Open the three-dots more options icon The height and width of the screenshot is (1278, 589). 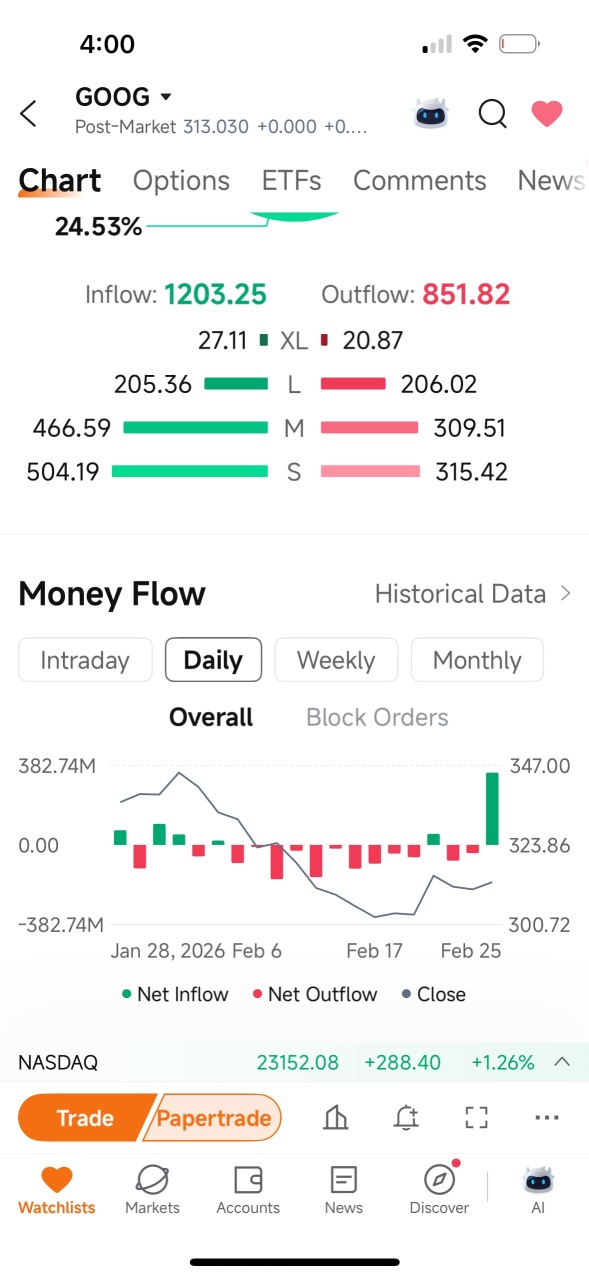point(547,1118)
